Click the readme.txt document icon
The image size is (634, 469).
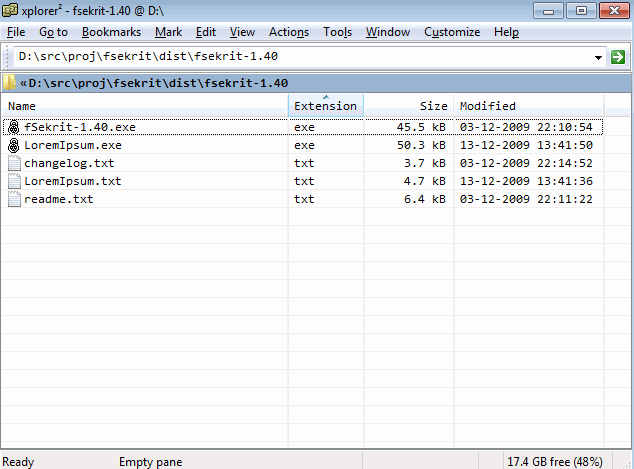point(14,199)
